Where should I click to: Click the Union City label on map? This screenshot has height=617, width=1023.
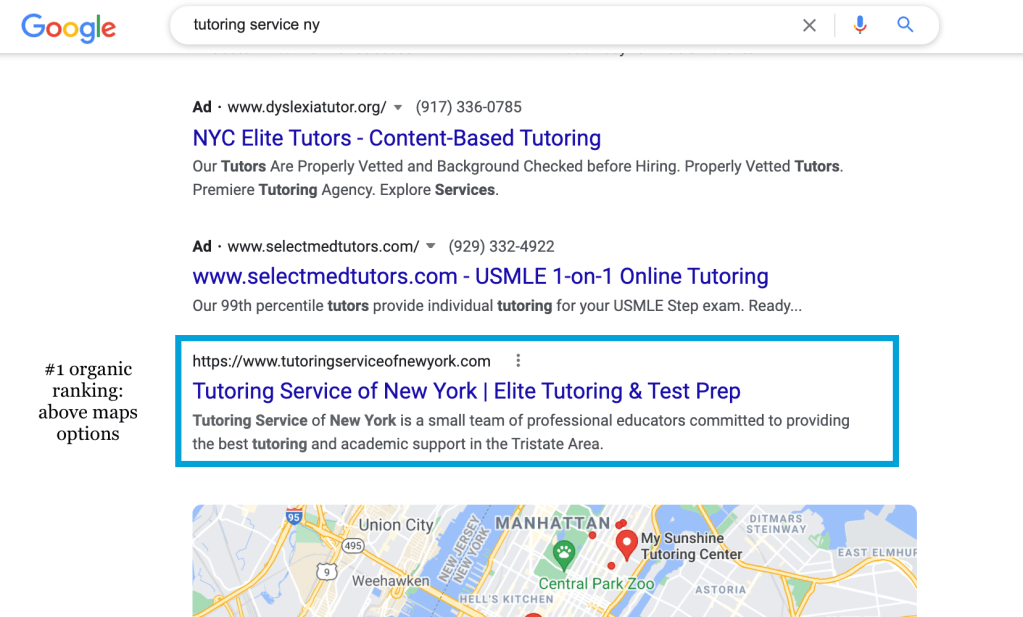tap(396, 525)
